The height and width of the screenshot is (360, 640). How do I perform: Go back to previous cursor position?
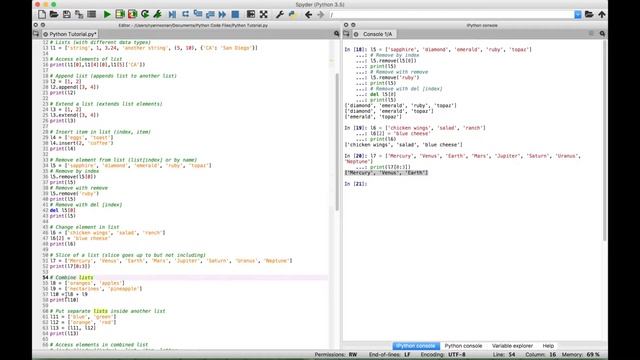coord(309,14)
